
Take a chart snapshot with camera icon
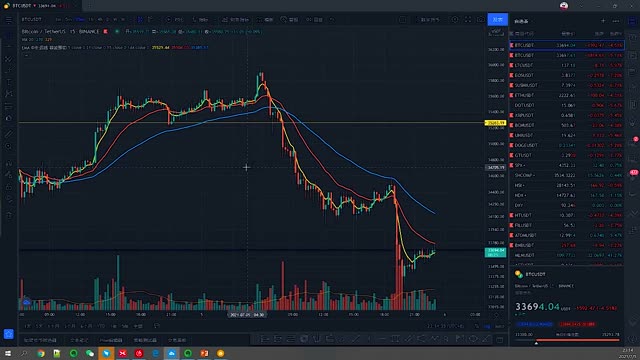tap(481, 20)
